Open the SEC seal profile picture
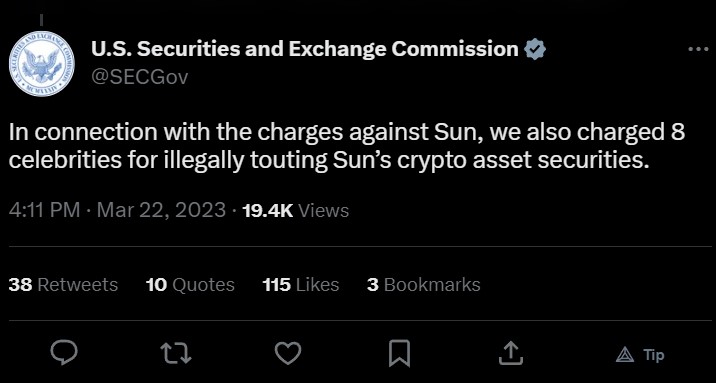The height and width of the screenshot is (383, 716). 42,63
